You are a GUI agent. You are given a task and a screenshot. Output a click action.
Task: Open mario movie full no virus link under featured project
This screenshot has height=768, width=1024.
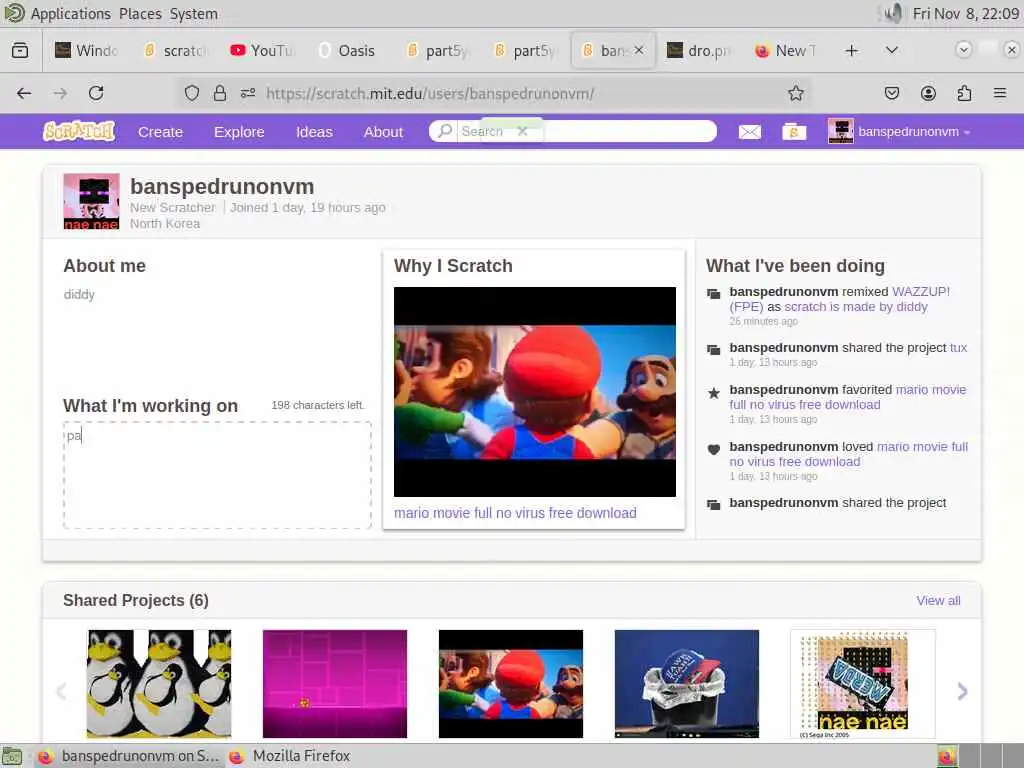point(515,513)
